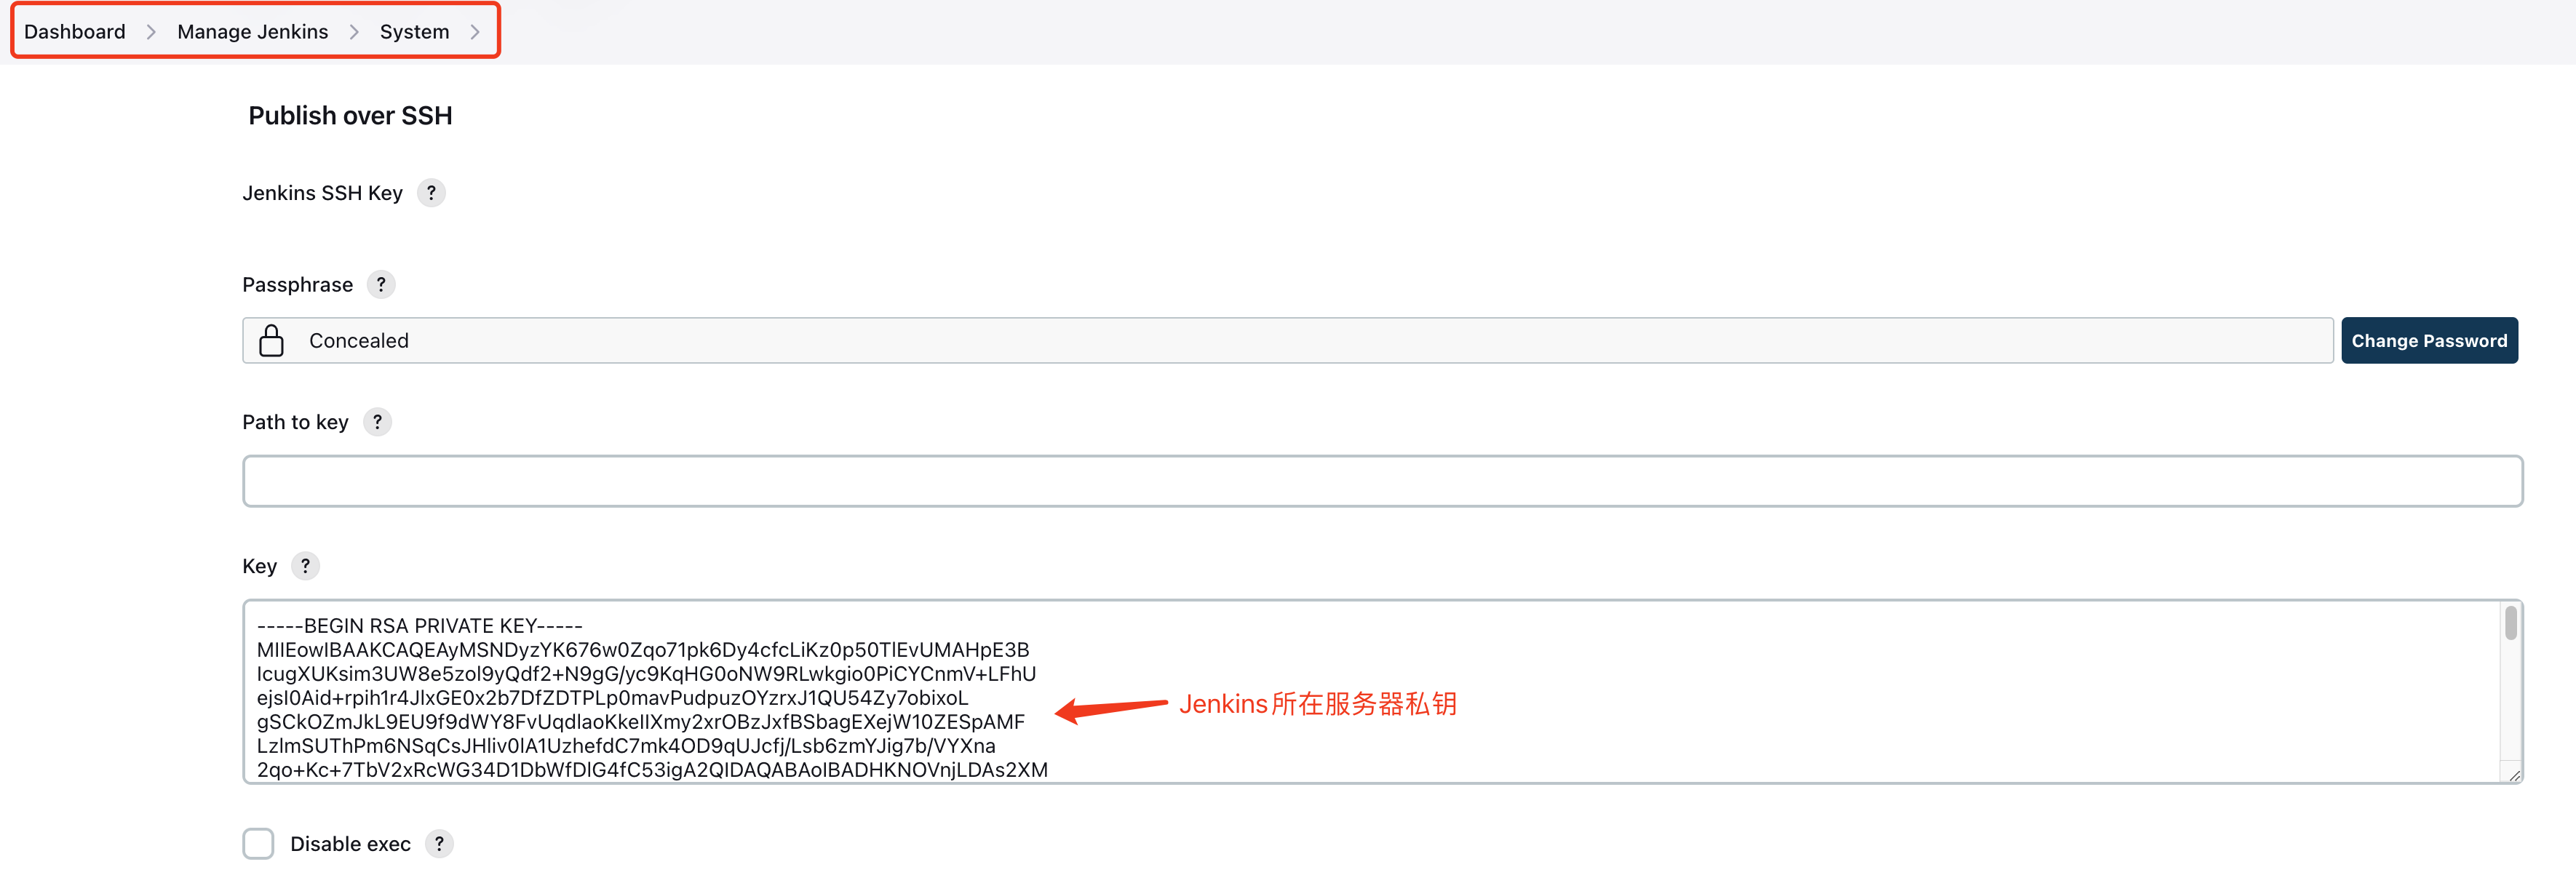Open chevron menu after System breadcrumb

pyautogui.click(x=475, y=32)
